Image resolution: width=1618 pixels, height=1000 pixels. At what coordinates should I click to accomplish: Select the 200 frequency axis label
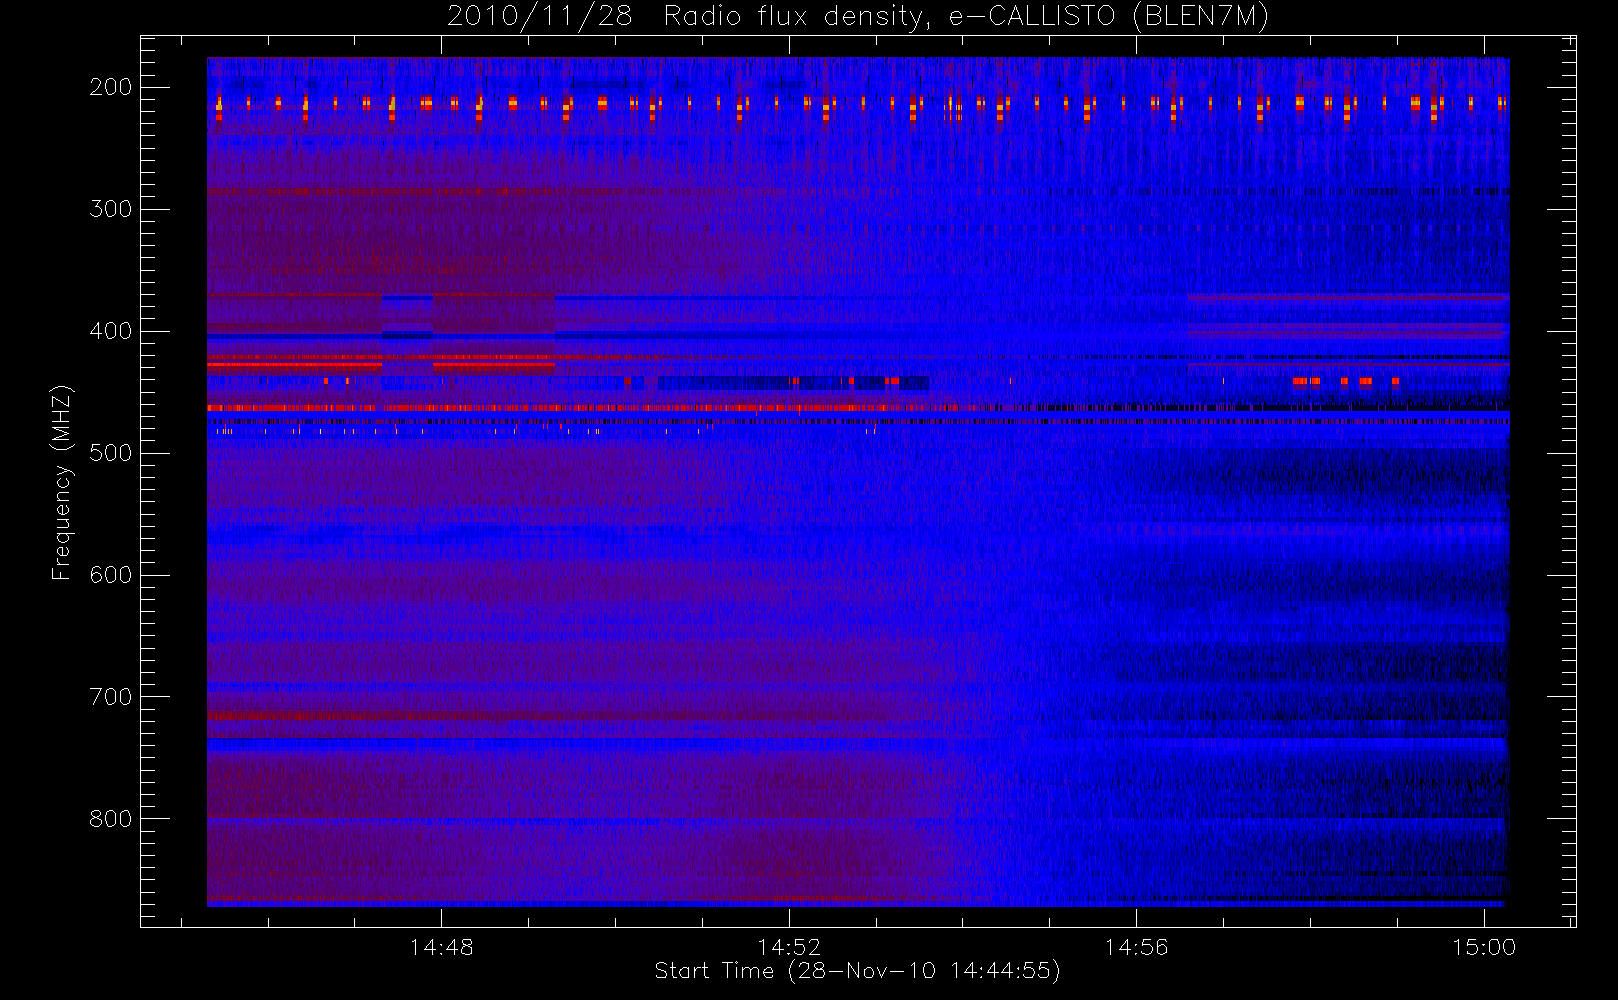[110, 87]
